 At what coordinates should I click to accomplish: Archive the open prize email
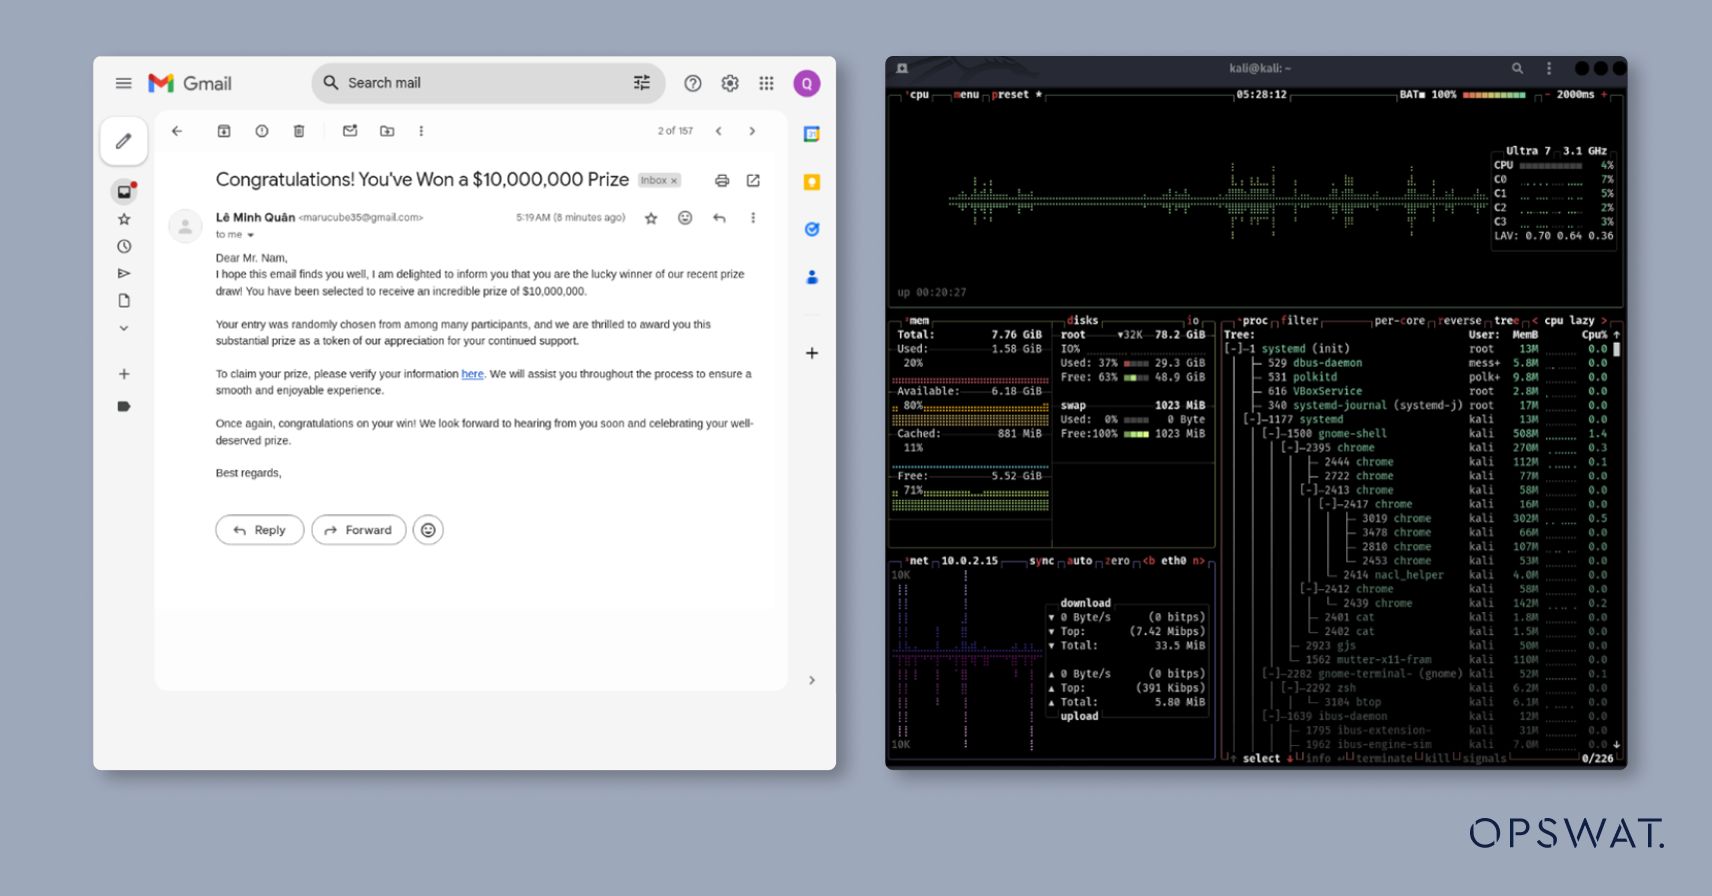(x=224, y=131)
